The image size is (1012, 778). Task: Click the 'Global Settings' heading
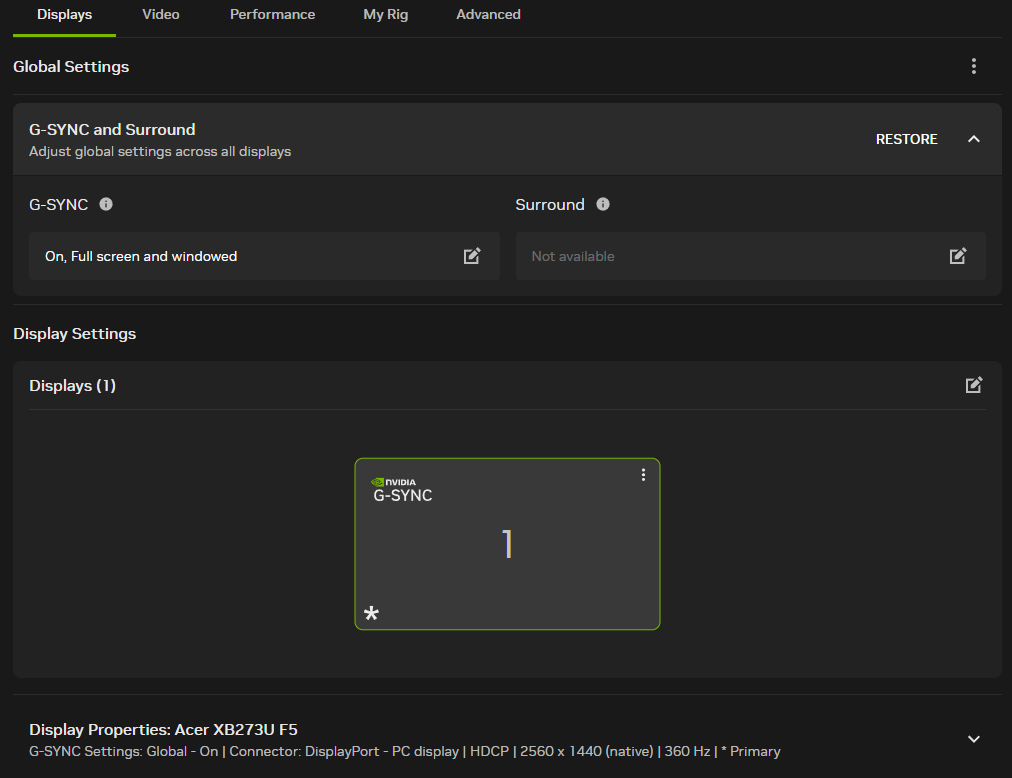71,67
